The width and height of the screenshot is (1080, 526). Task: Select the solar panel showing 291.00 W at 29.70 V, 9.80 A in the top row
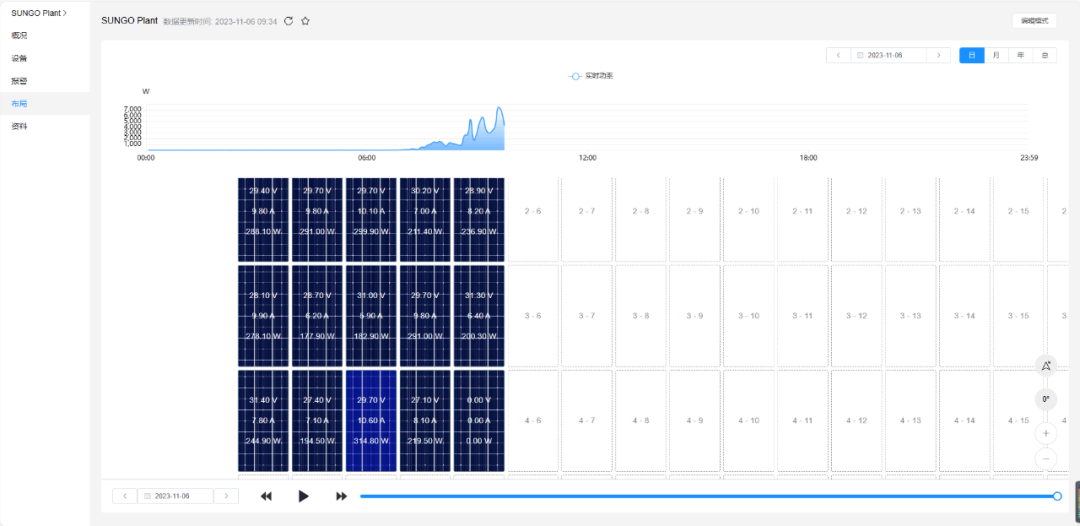pyautogui.click(x=317, y=220)
